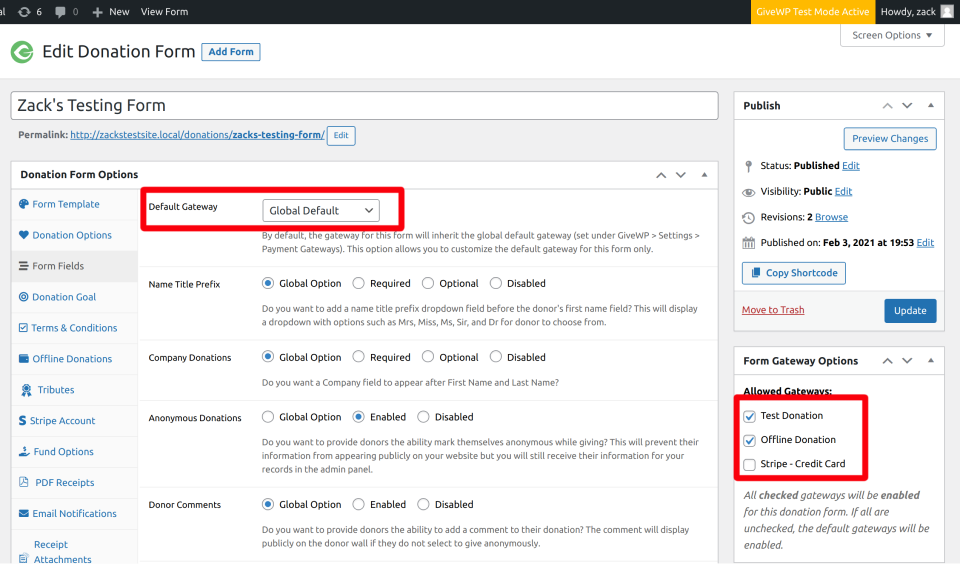The width and height of the screenshot is (960, 564).
Task: Edit the Visibility setting link
Action: pos(843,191)
